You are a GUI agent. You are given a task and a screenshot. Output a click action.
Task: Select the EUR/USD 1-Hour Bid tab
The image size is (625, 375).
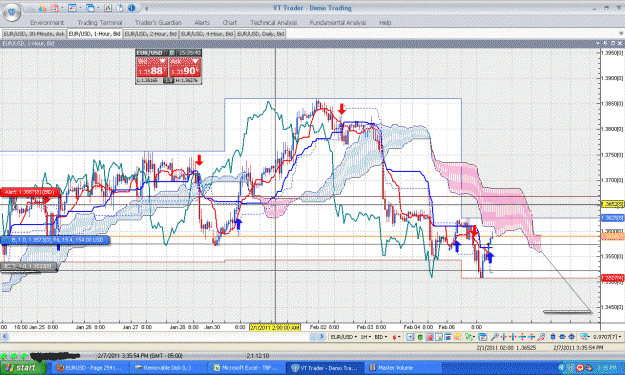[x=94, y=34]
